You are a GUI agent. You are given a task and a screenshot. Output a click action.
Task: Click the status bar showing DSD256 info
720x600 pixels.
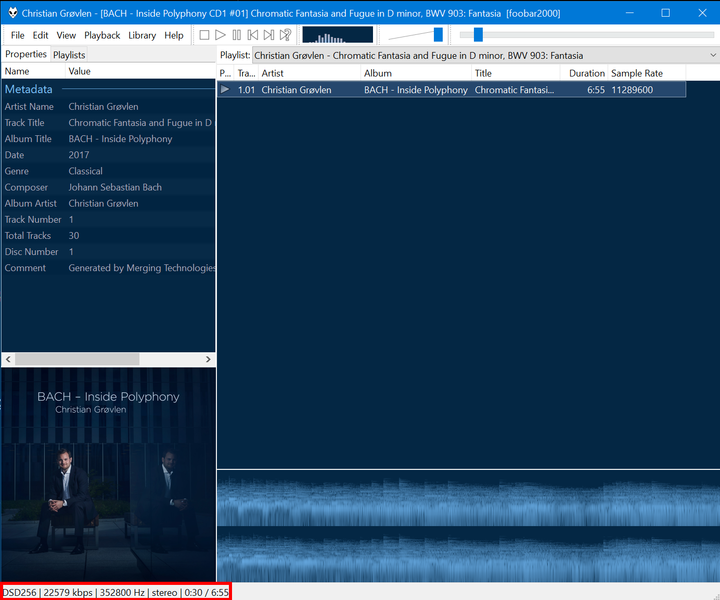(x=116, y=592)
